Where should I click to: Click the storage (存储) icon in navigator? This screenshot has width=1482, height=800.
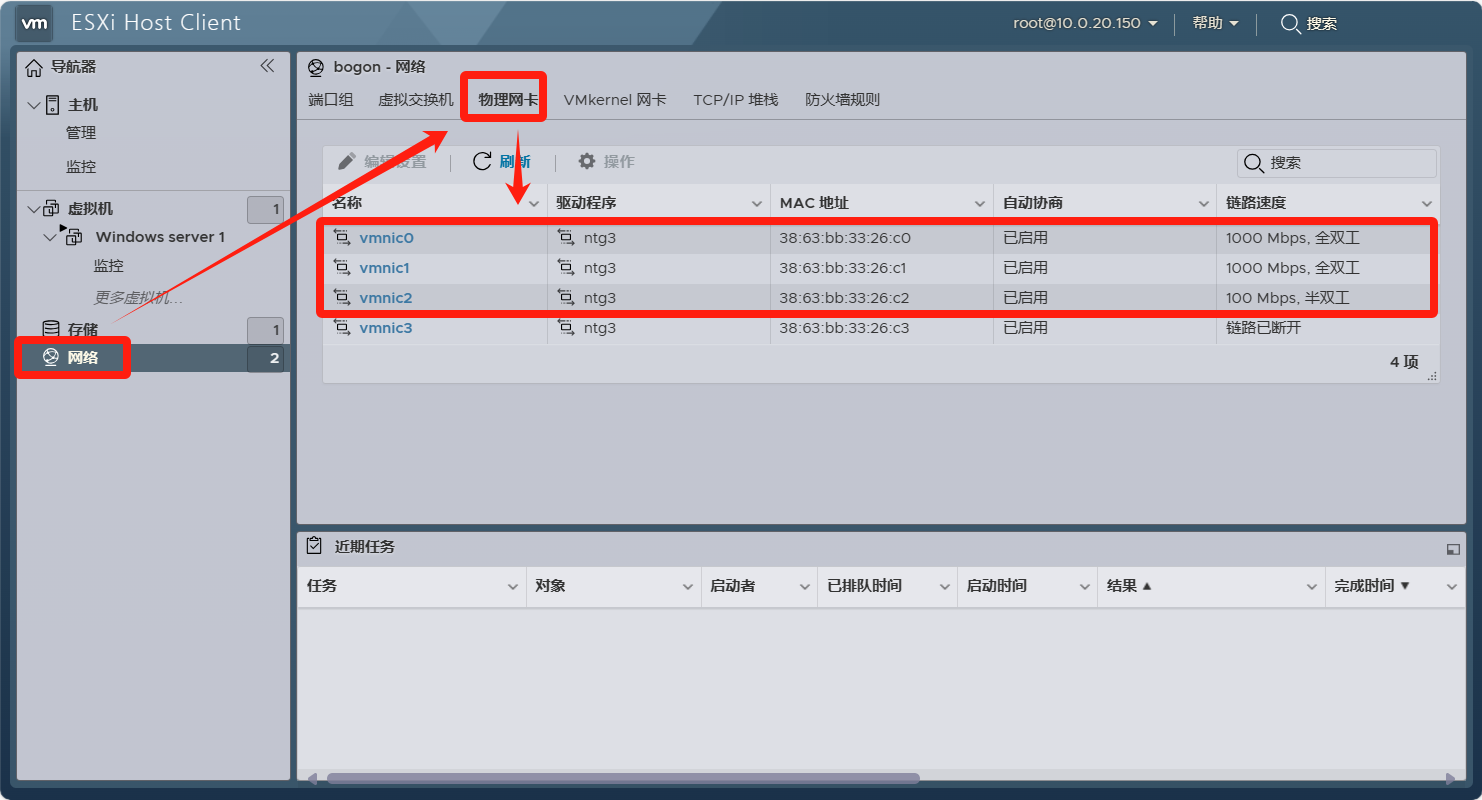point(50,329)
